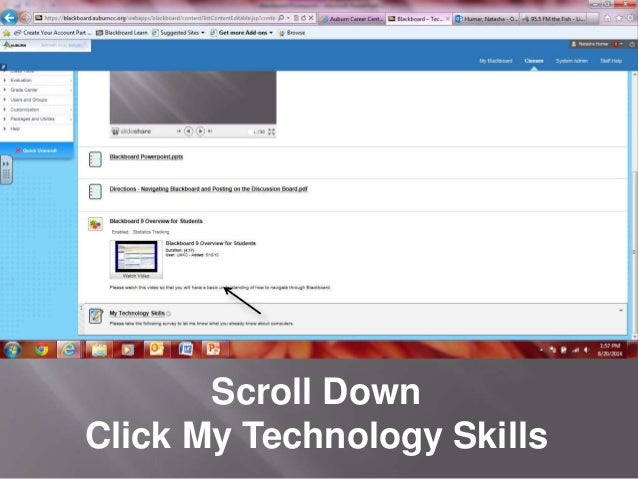
Task: Open the Staff Help tab
Action: (611, 61)
